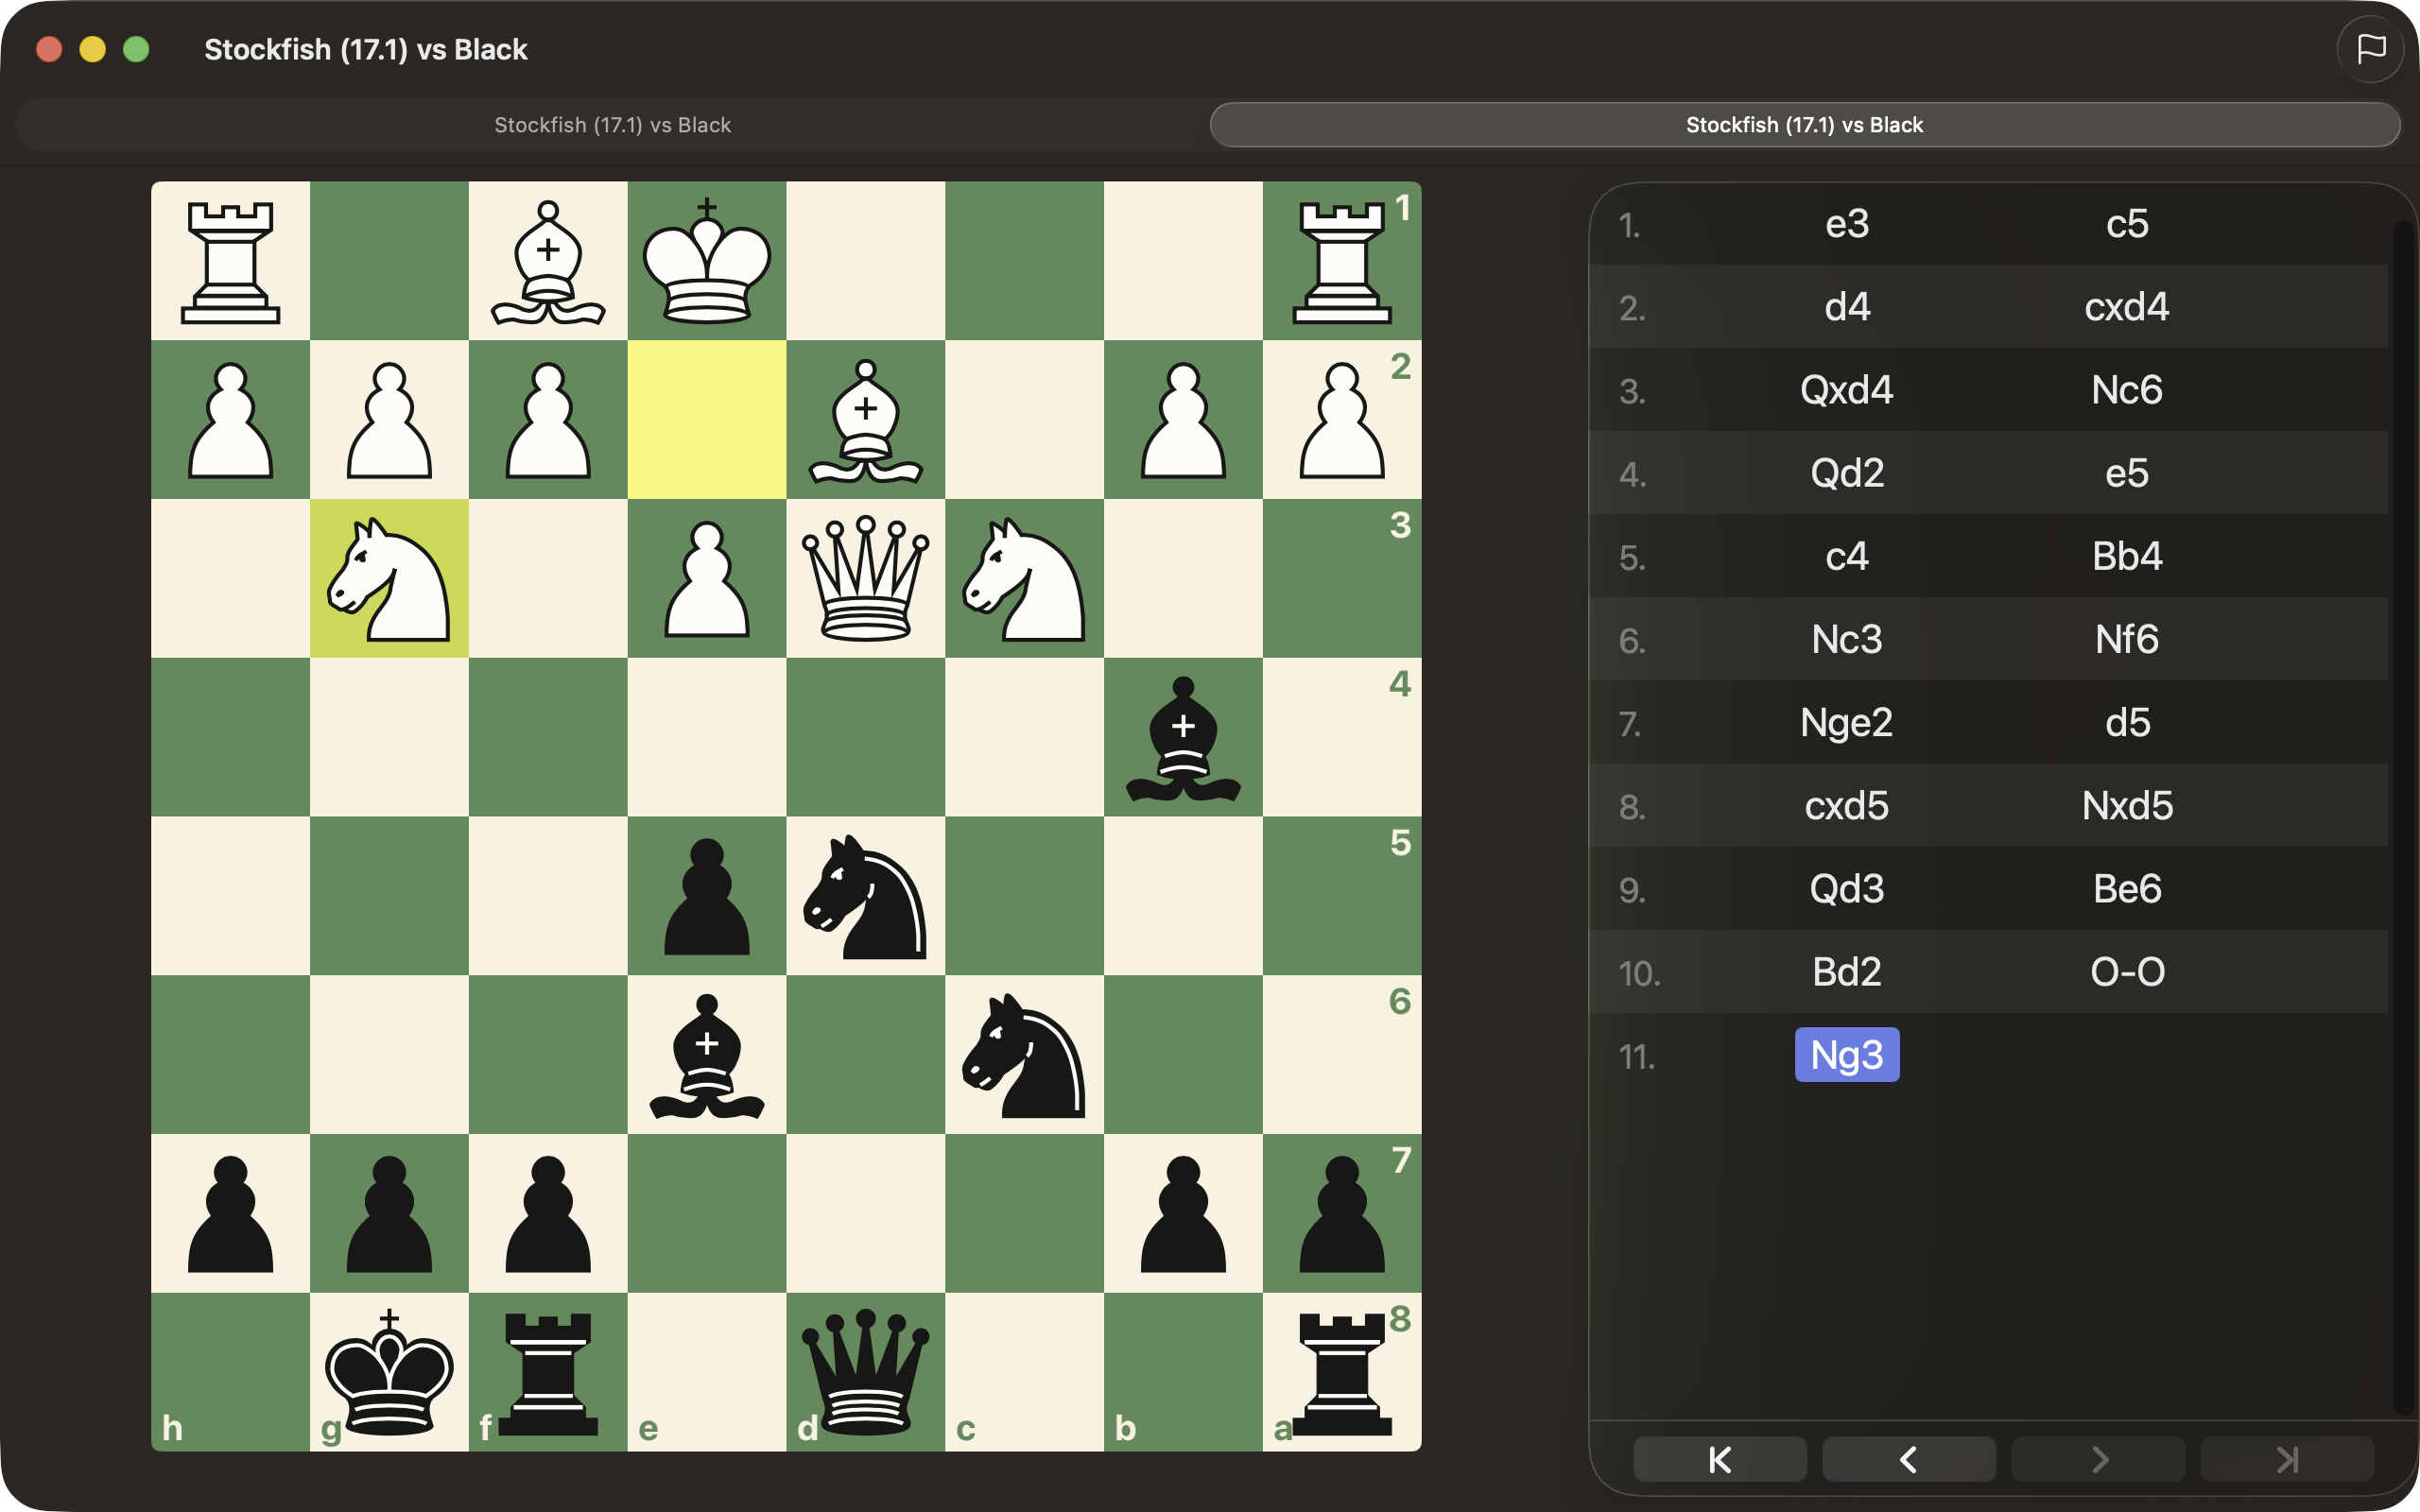Select the Nxd5 move entry

(x=2127, y=806)
